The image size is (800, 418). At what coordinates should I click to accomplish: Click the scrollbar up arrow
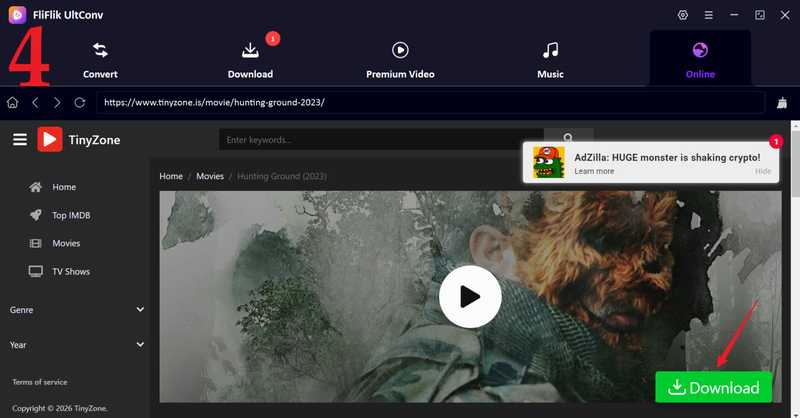click(795, 125)
